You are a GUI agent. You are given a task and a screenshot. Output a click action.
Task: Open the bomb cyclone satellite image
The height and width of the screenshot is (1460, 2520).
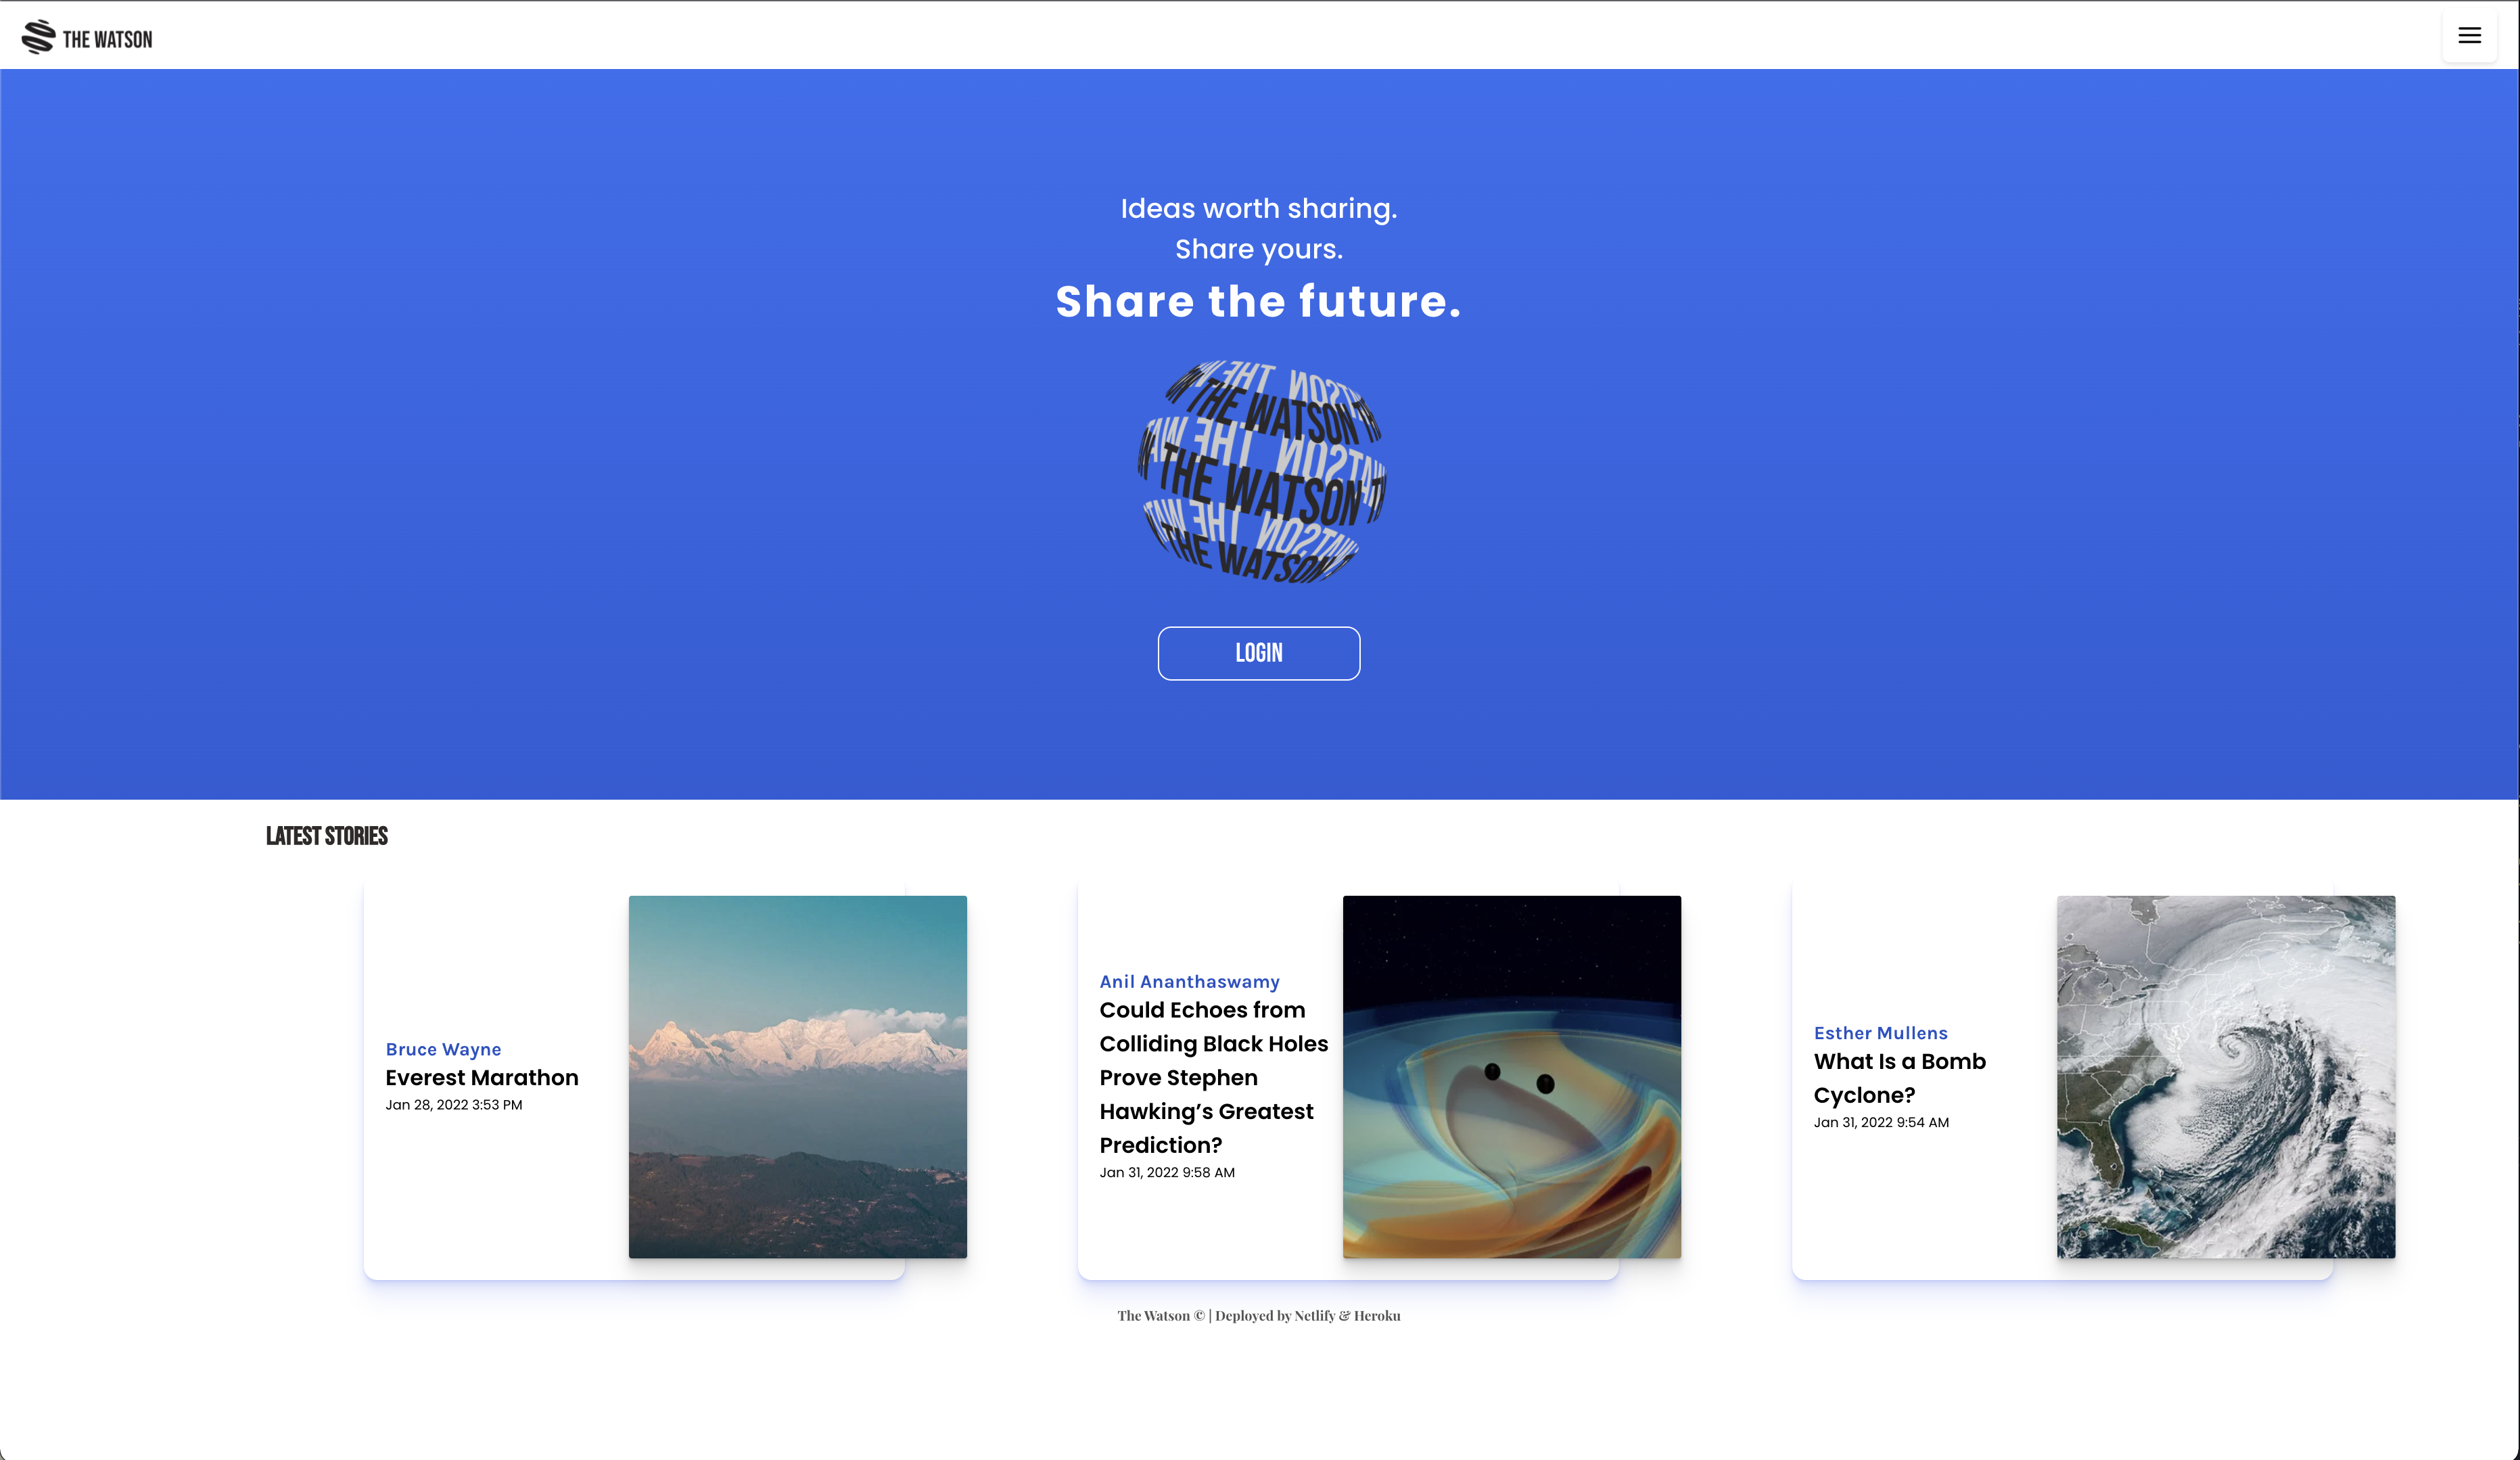click(x=2226, y=1077)
